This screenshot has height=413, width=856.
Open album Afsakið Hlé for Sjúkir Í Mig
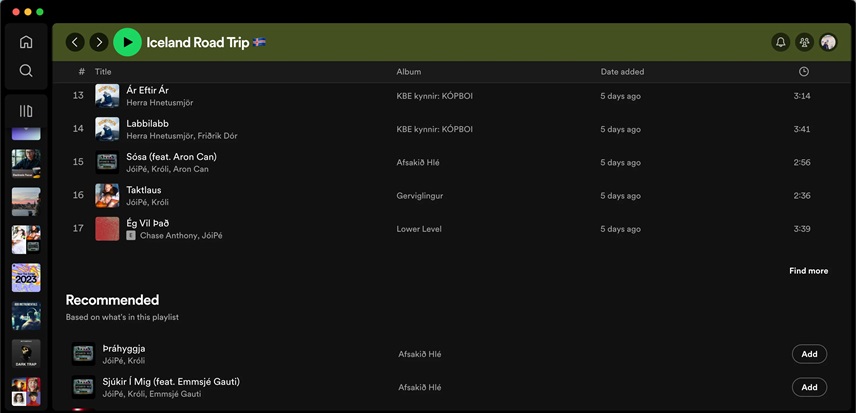[420, 387]
